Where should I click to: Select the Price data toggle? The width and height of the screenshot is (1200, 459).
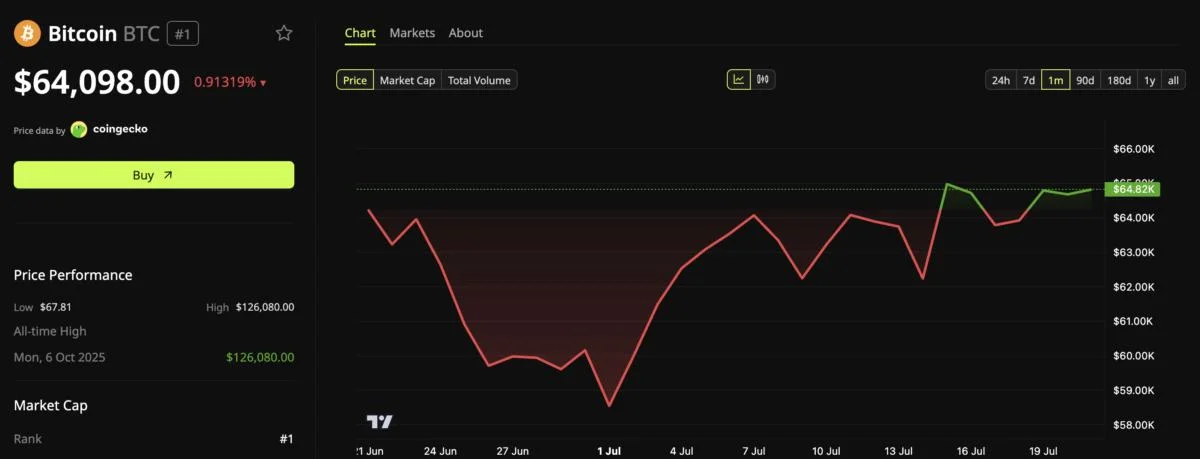pos(355,80)
